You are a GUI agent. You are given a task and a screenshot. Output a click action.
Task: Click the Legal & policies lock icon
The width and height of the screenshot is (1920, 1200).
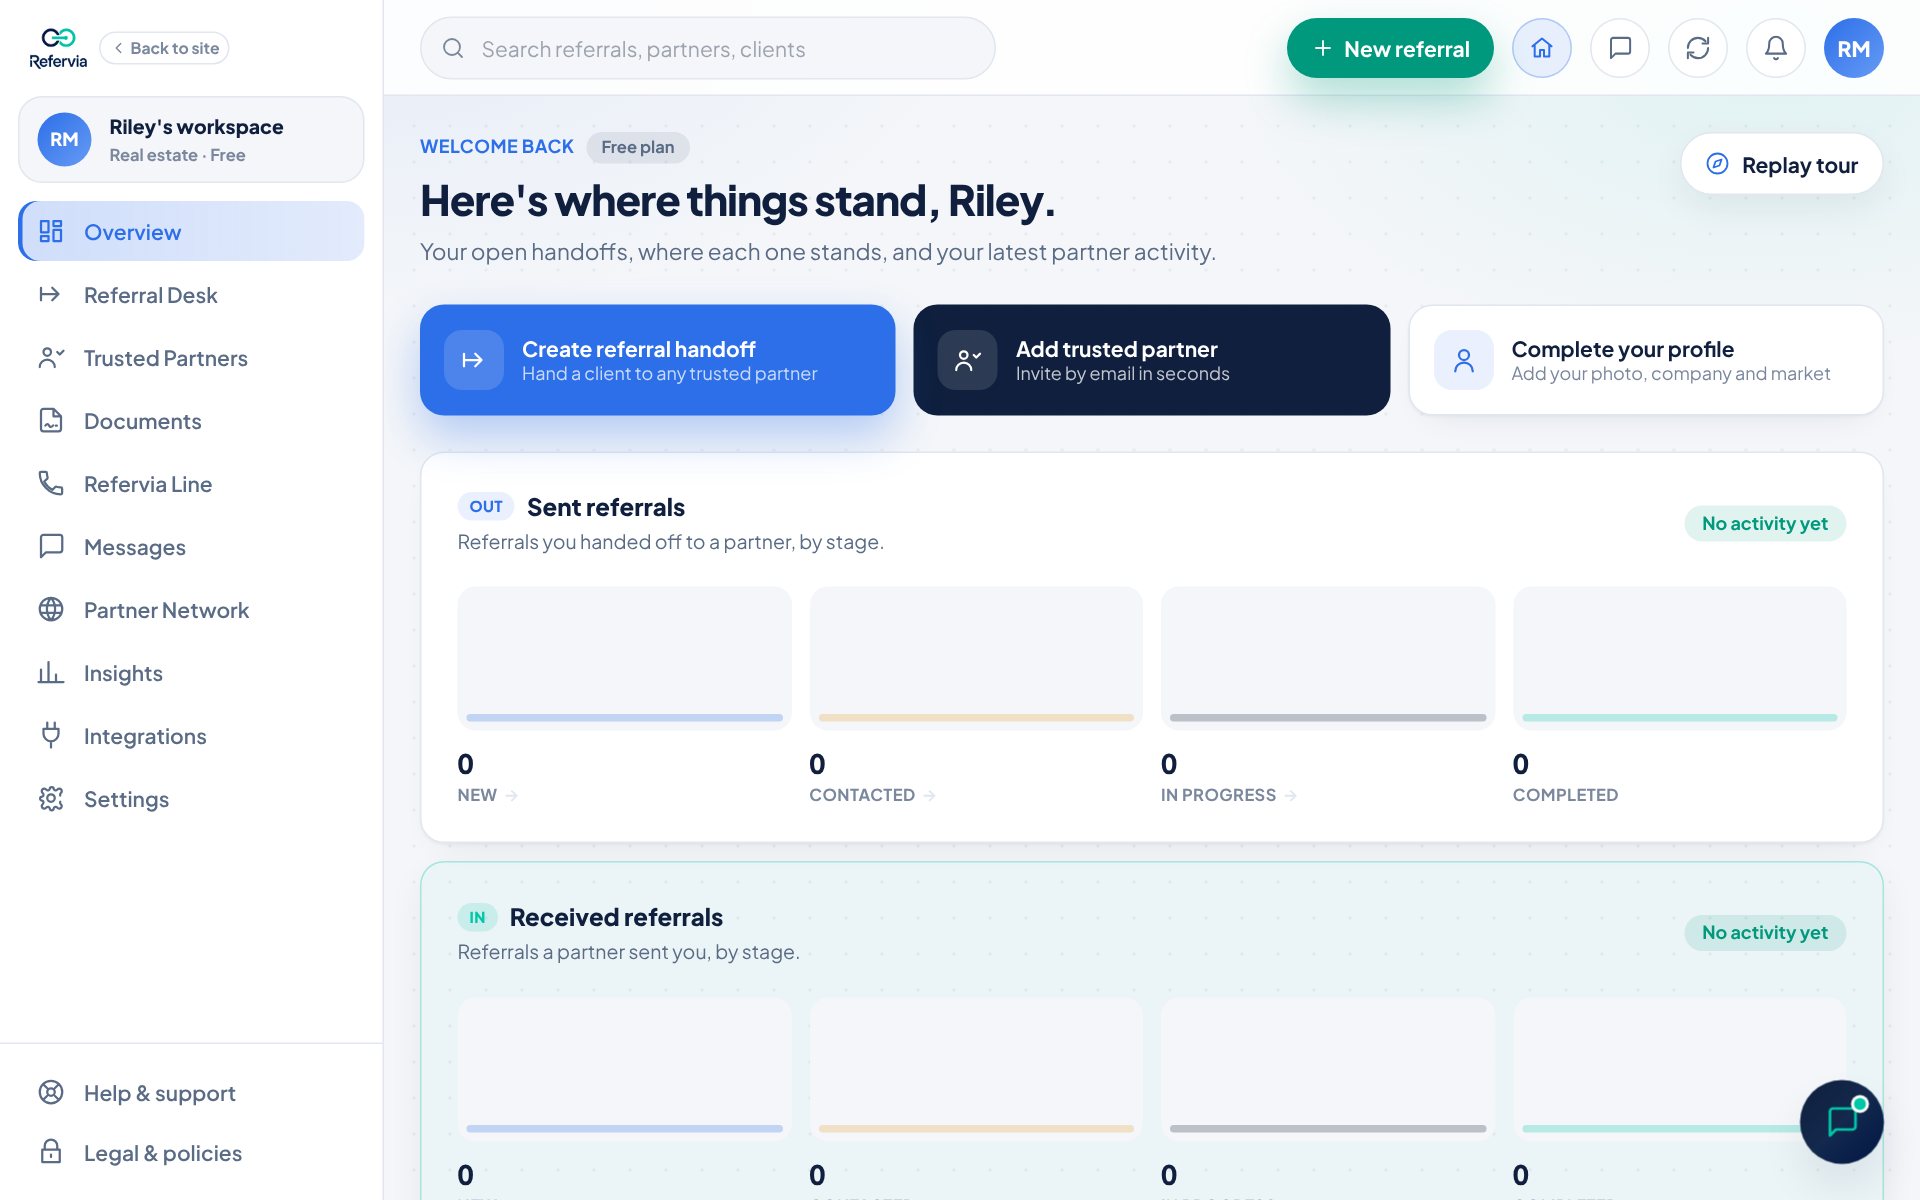coord(50,1152)
